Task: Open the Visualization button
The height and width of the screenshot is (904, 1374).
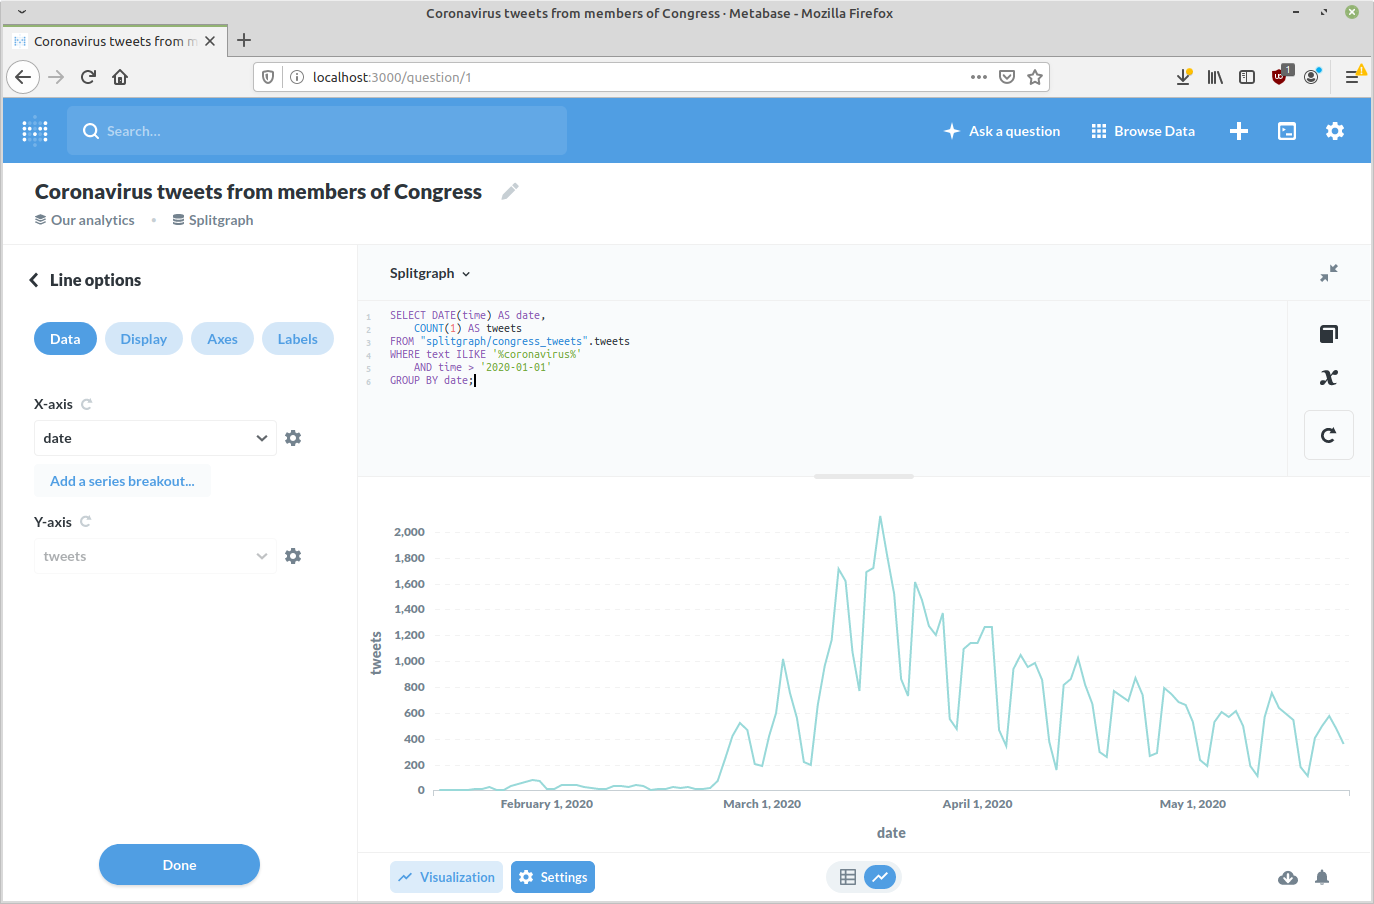Action: 446,877
